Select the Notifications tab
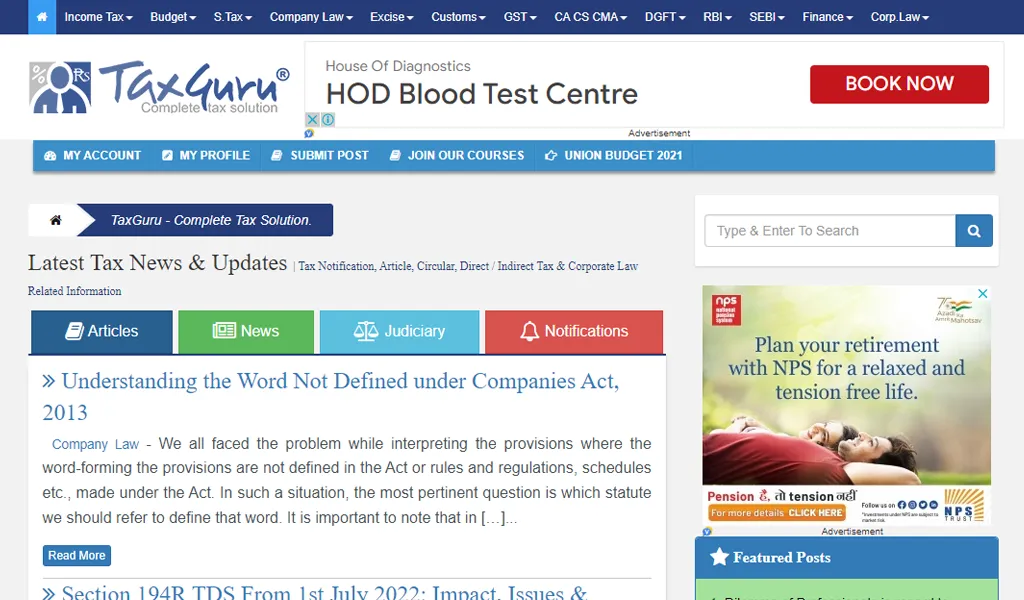The image size is (1024, 600). [574, 332]
